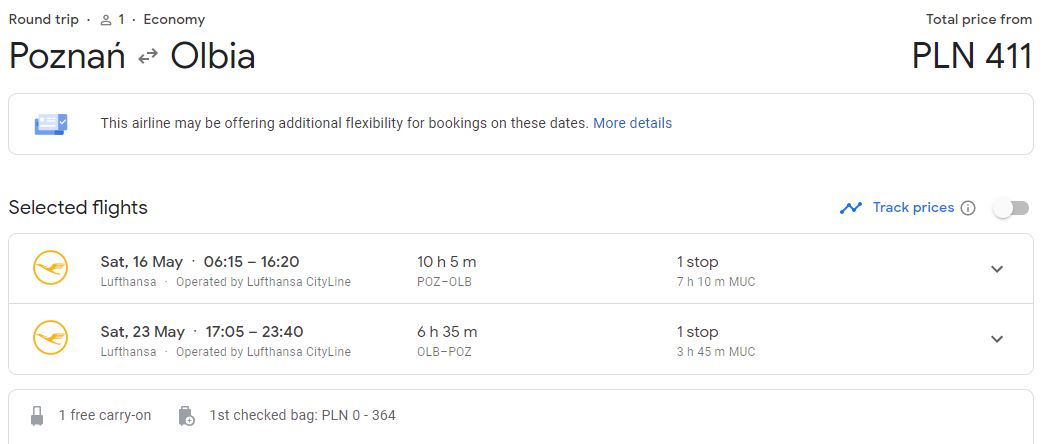The image size is (1048, 444).
Task: Click the 1st checked bag price text
Action: (302, 415)
